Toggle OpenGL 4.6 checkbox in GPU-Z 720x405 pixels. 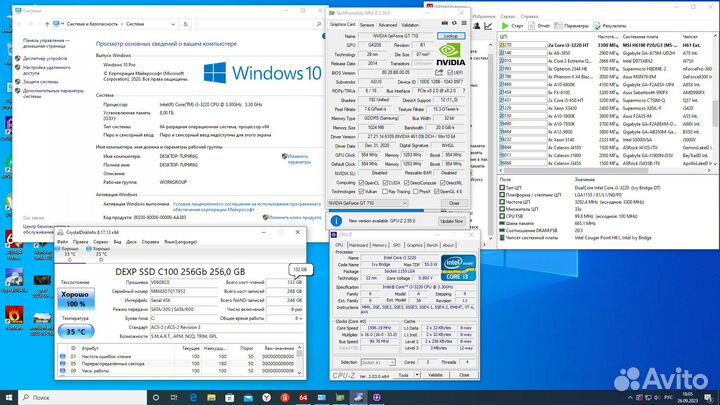[437, 191]
